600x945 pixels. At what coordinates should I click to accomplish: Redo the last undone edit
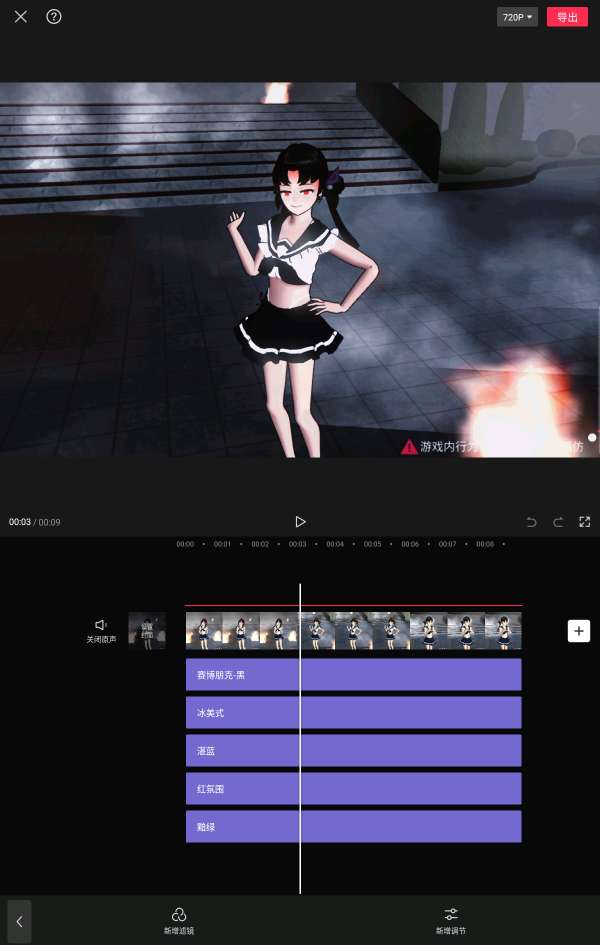click(x=558, y=521)
